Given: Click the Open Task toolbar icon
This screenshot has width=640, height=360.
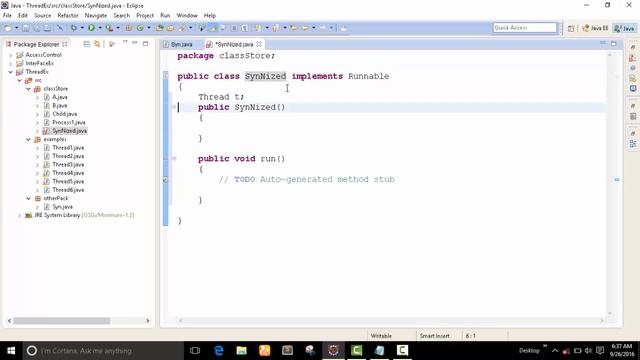Looking at the screenshot, I should [x=170, y=28].
